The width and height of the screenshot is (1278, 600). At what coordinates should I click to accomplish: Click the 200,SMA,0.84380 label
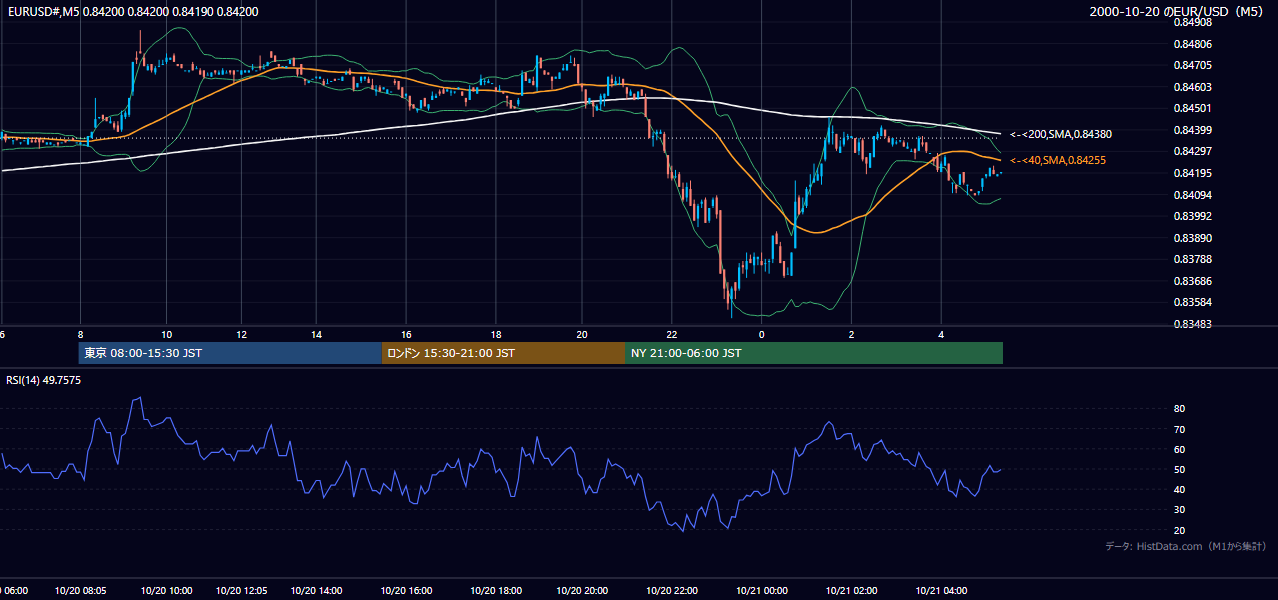coord(1060,134)
